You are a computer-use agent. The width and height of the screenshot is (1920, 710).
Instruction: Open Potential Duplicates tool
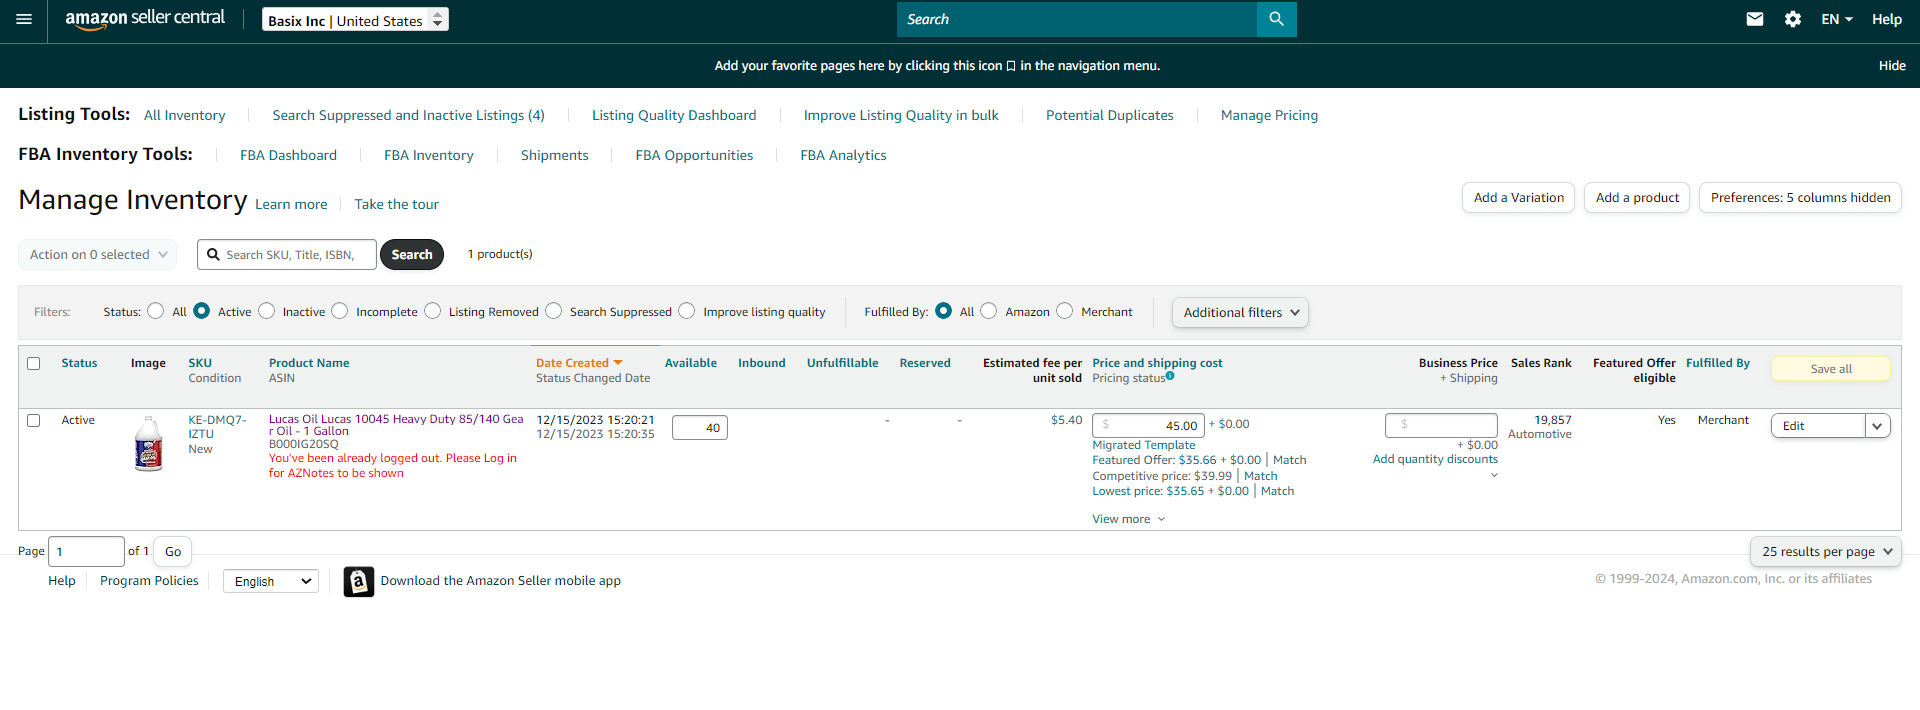pos(1110,115)
